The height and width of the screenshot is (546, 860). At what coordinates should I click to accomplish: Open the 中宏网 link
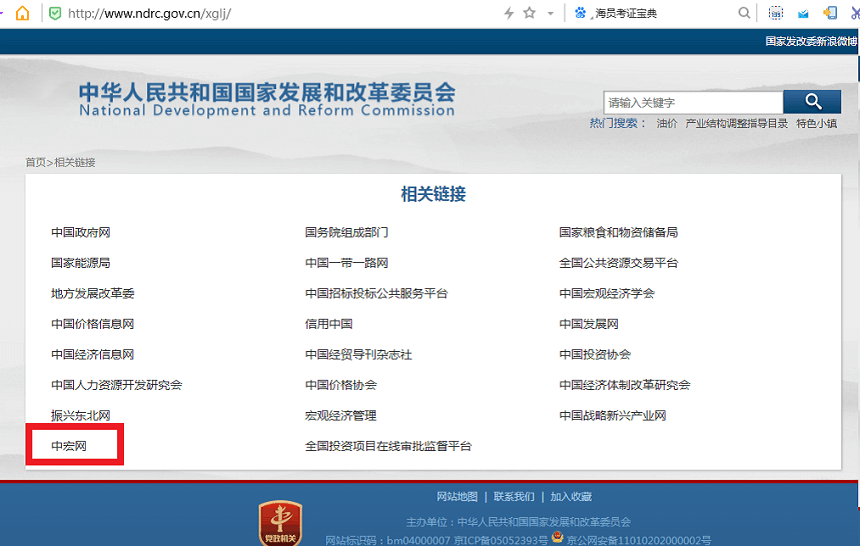tap(69, 446)
